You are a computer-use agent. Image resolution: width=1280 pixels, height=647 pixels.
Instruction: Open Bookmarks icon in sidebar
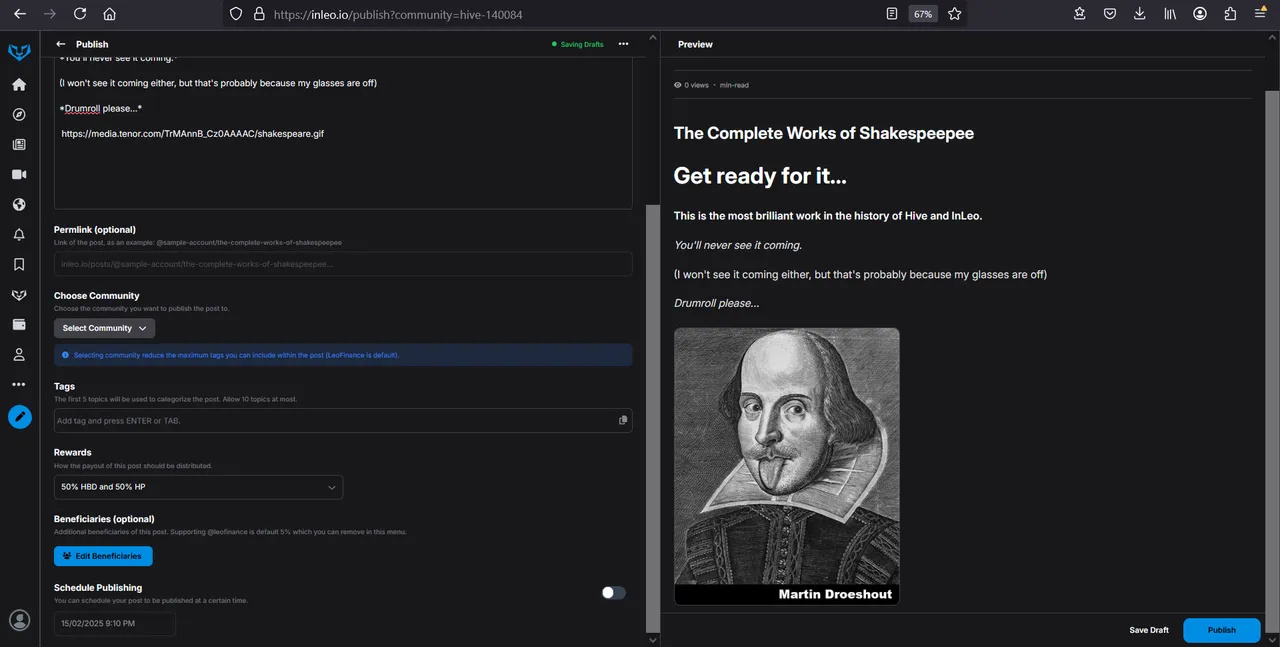[19, 265]
